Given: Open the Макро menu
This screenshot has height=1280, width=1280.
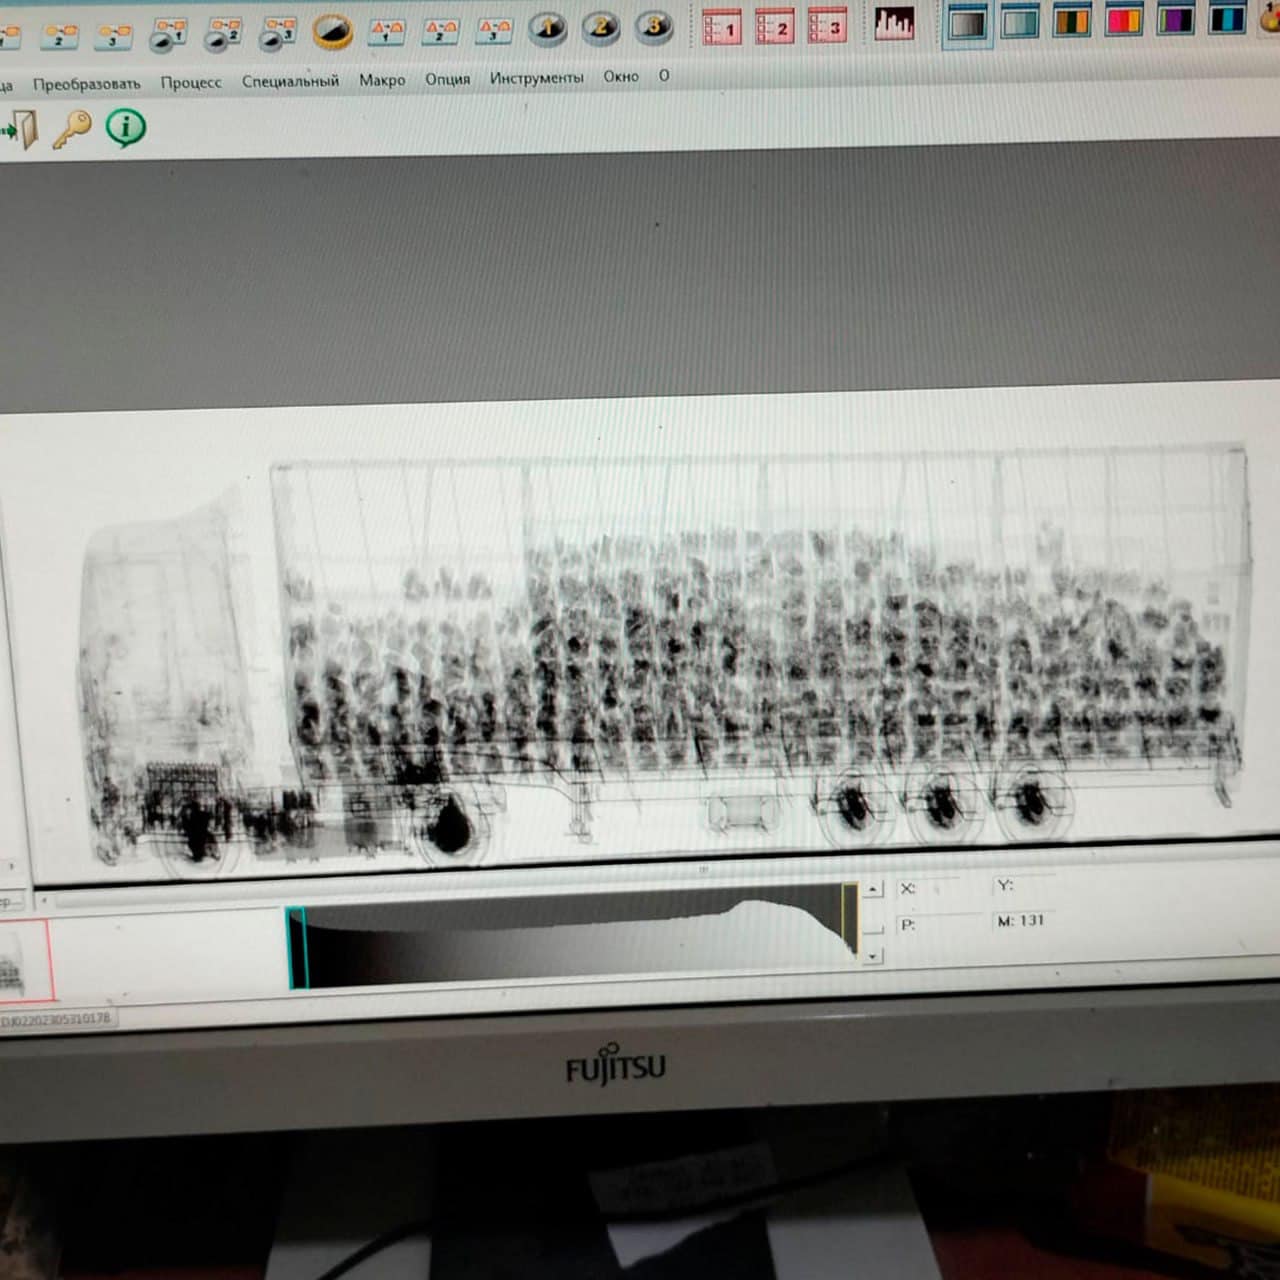Looking at the screenshot, I should [382, 80].
